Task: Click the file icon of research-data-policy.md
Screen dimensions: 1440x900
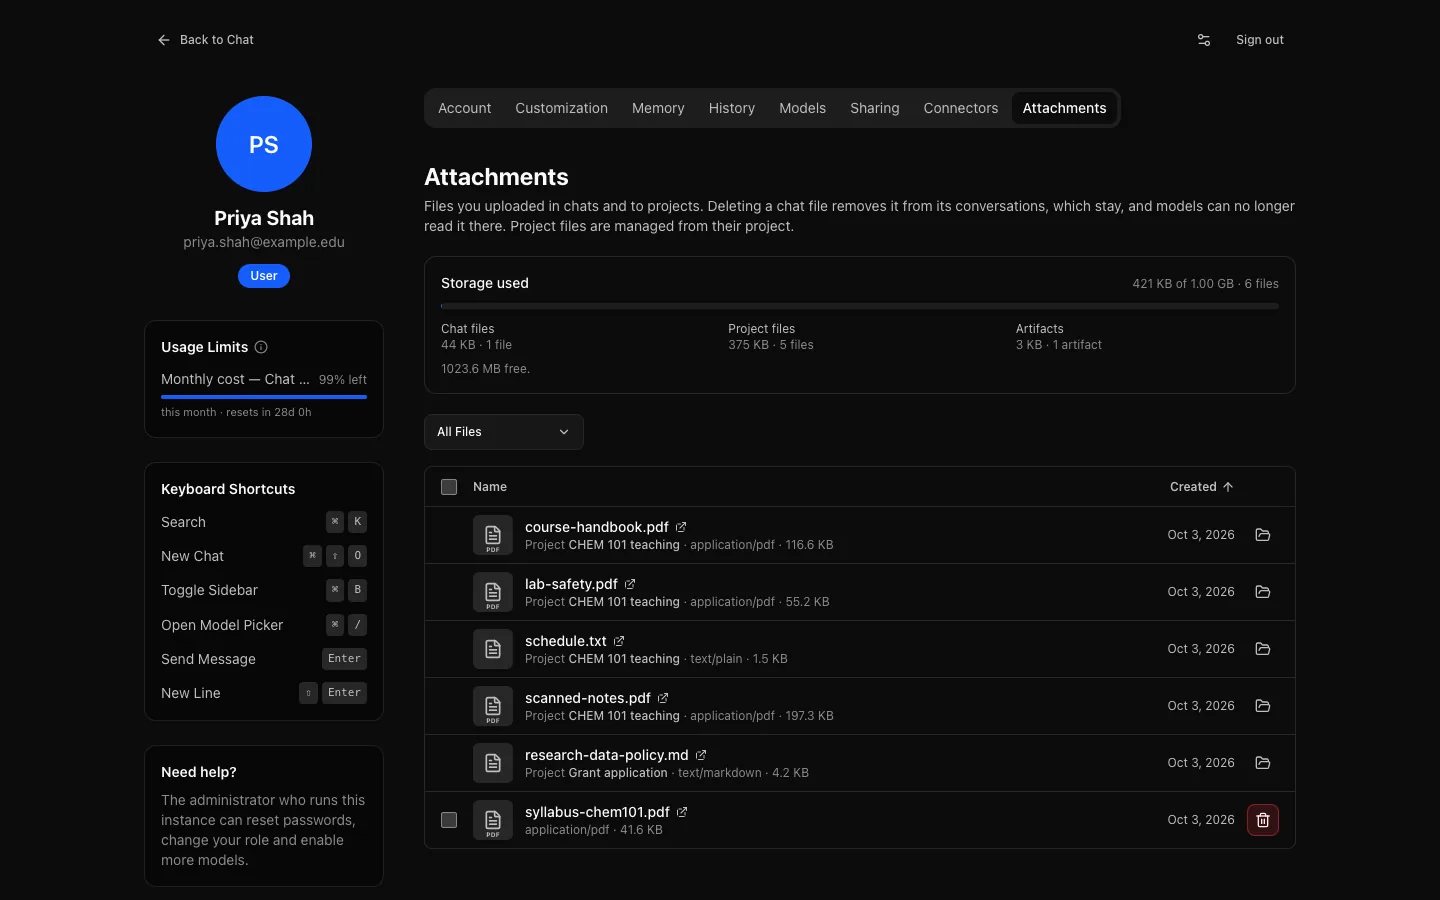Action: [493, 763]
